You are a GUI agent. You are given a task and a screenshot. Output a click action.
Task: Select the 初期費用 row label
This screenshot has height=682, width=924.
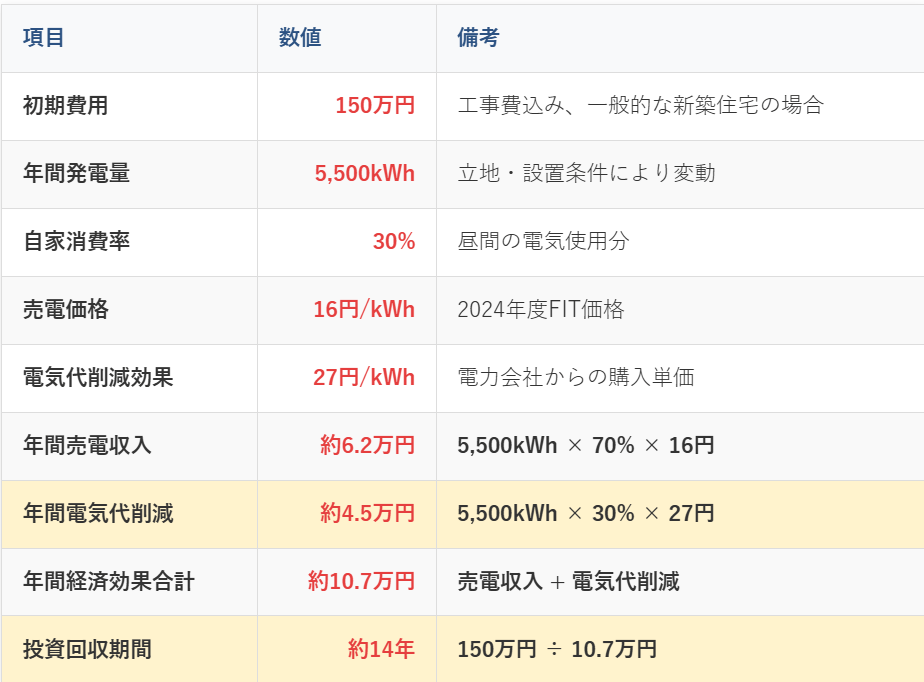[65, 106]
